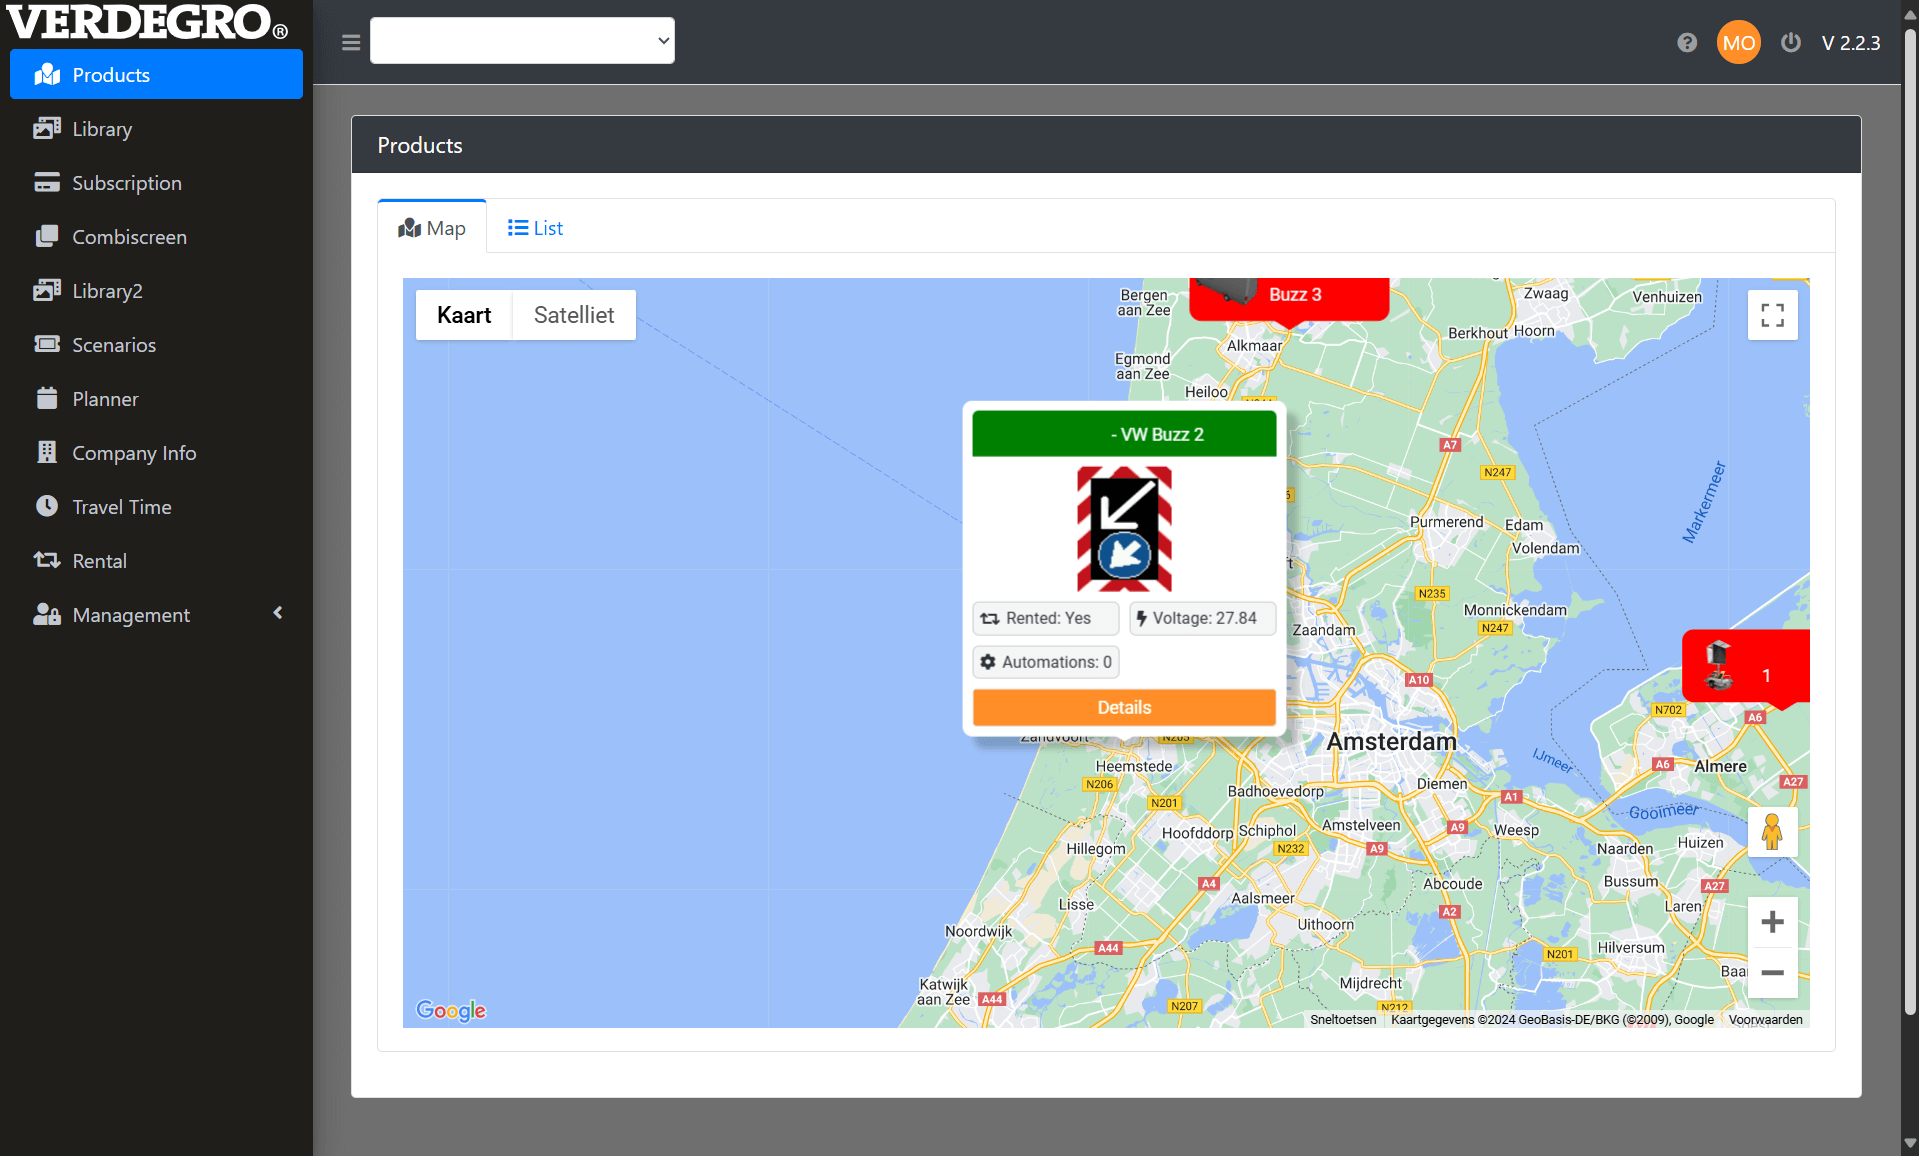Viewport: 1919px width, 1156px height.
Task: Click the Scenarios ticket icon
Action: pyautogui.click(x=47, y=344)
